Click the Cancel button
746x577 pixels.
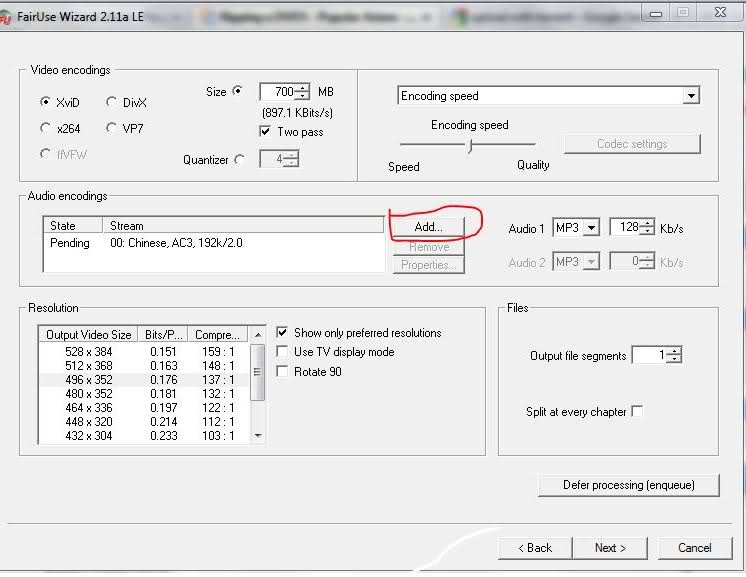click(695, 548)
